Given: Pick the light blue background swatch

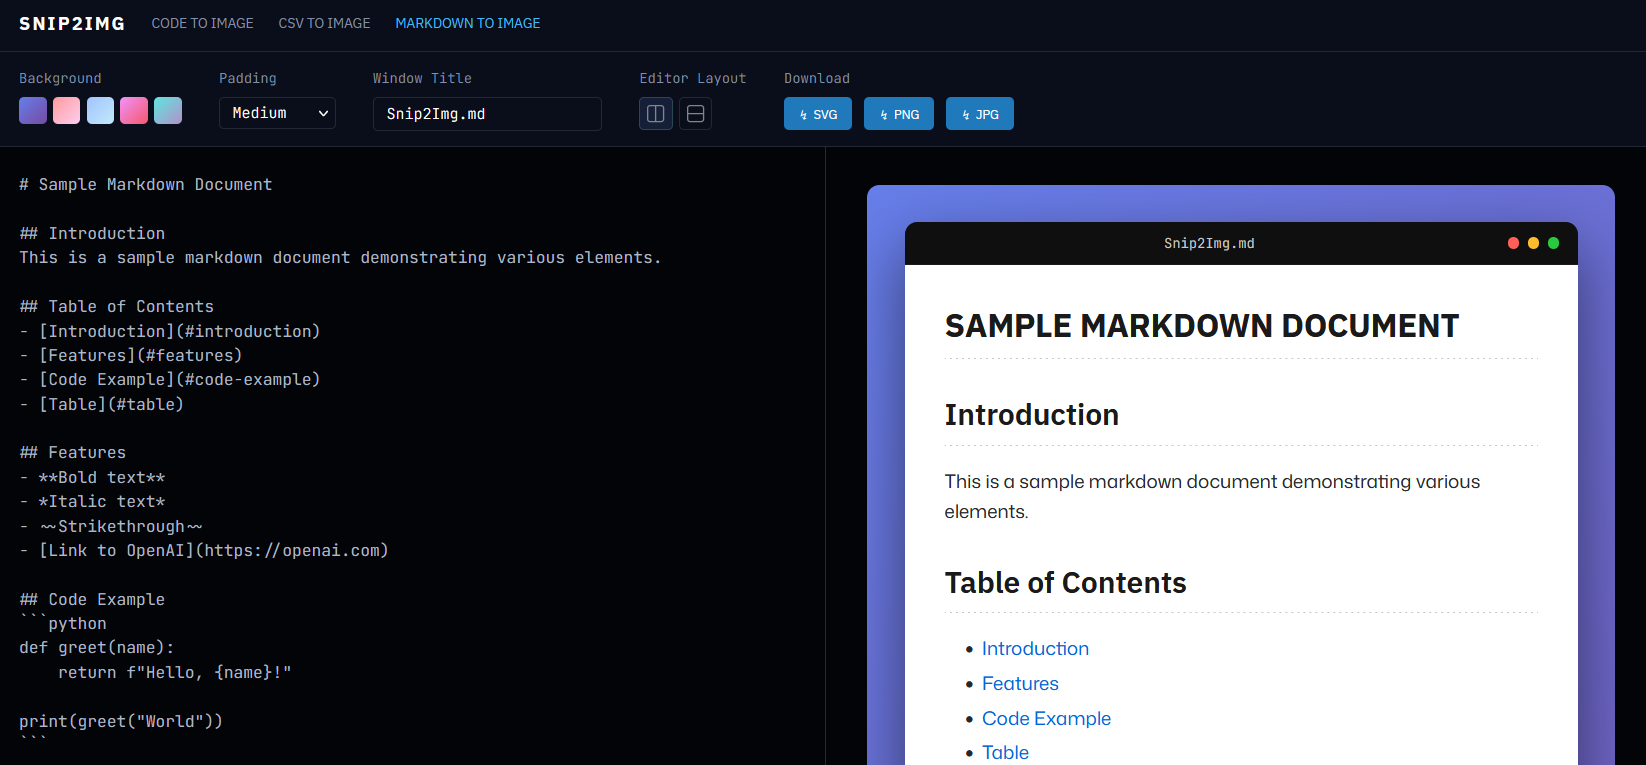Looking at the screenshot, I should pyautogui.click(x=100, y=110).
